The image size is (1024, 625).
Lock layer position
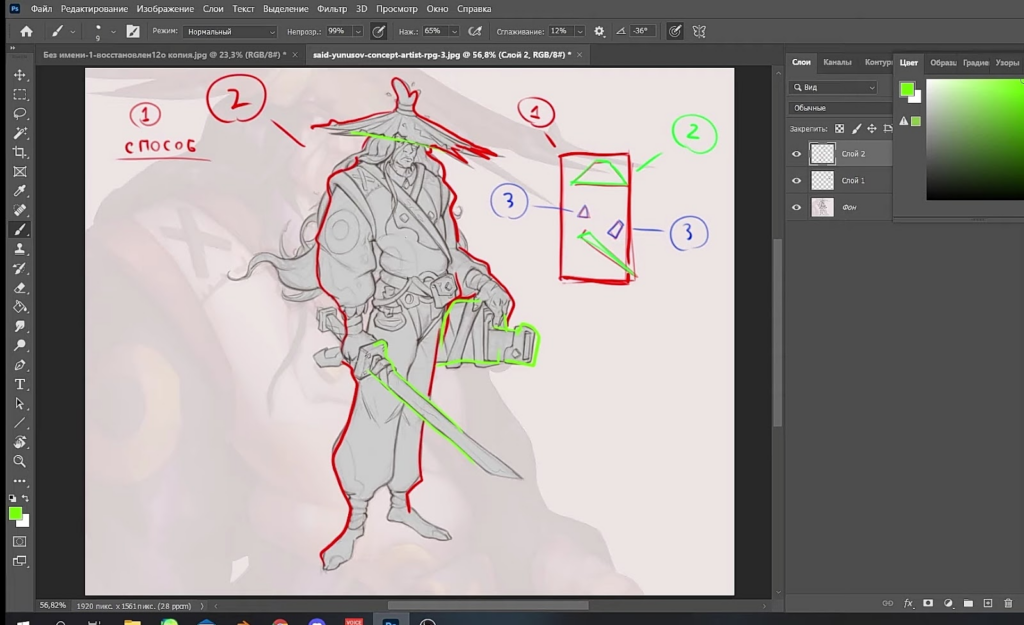tap(872, 129)
